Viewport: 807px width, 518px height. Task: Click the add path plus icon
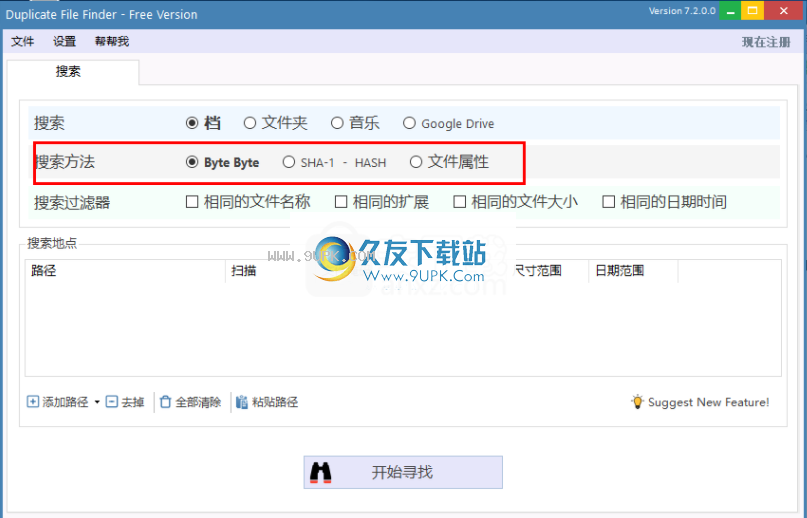pyautogui.click(x=32, y=402)
